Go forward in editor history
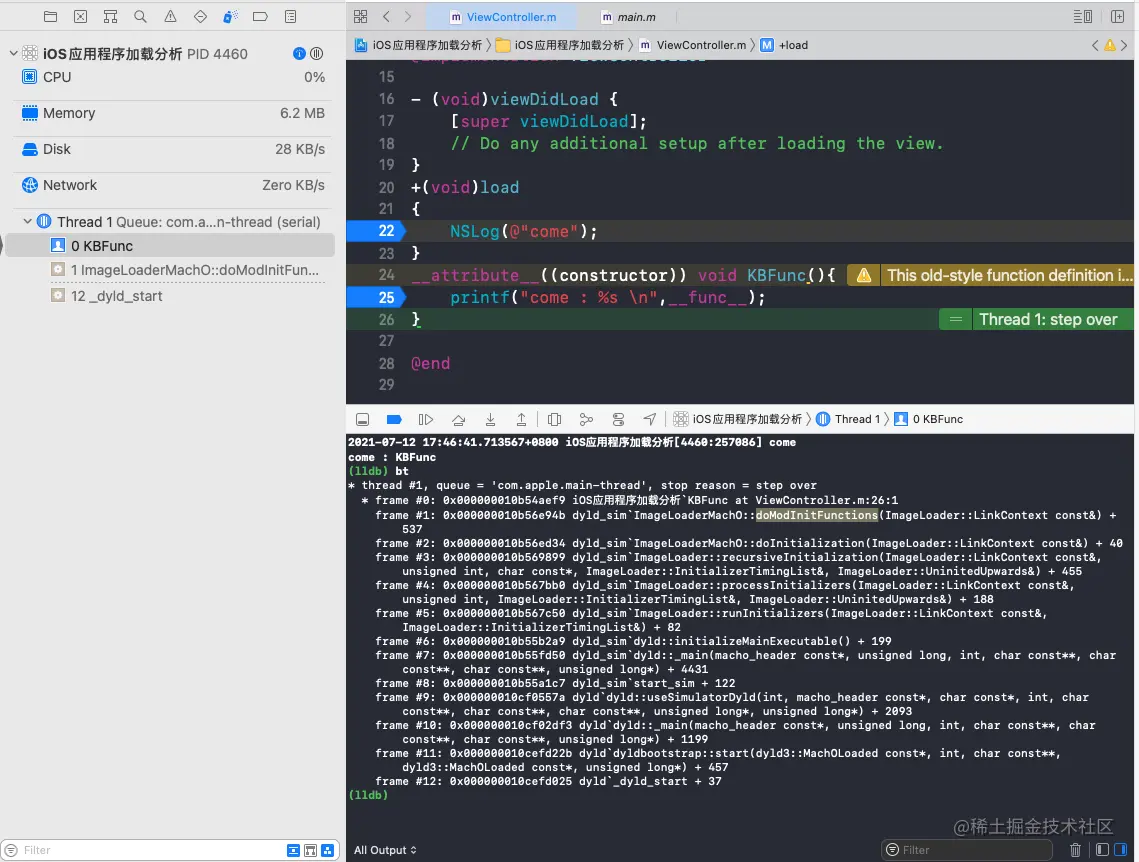The height and width of the screenshot is (862, 1139). [408, 16]
